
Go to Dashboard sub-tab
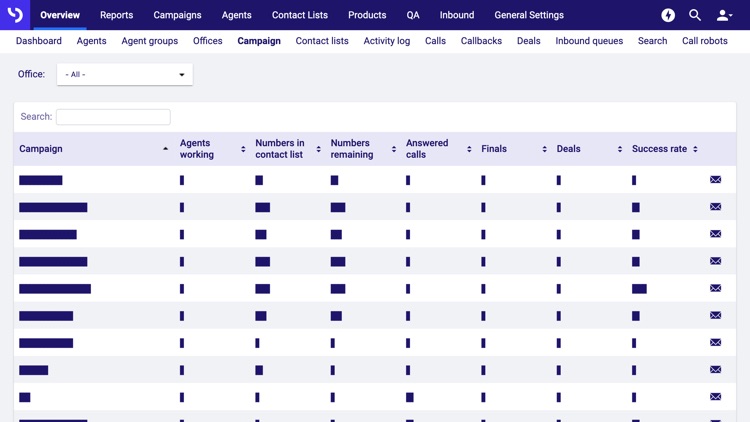coord(39,41)
